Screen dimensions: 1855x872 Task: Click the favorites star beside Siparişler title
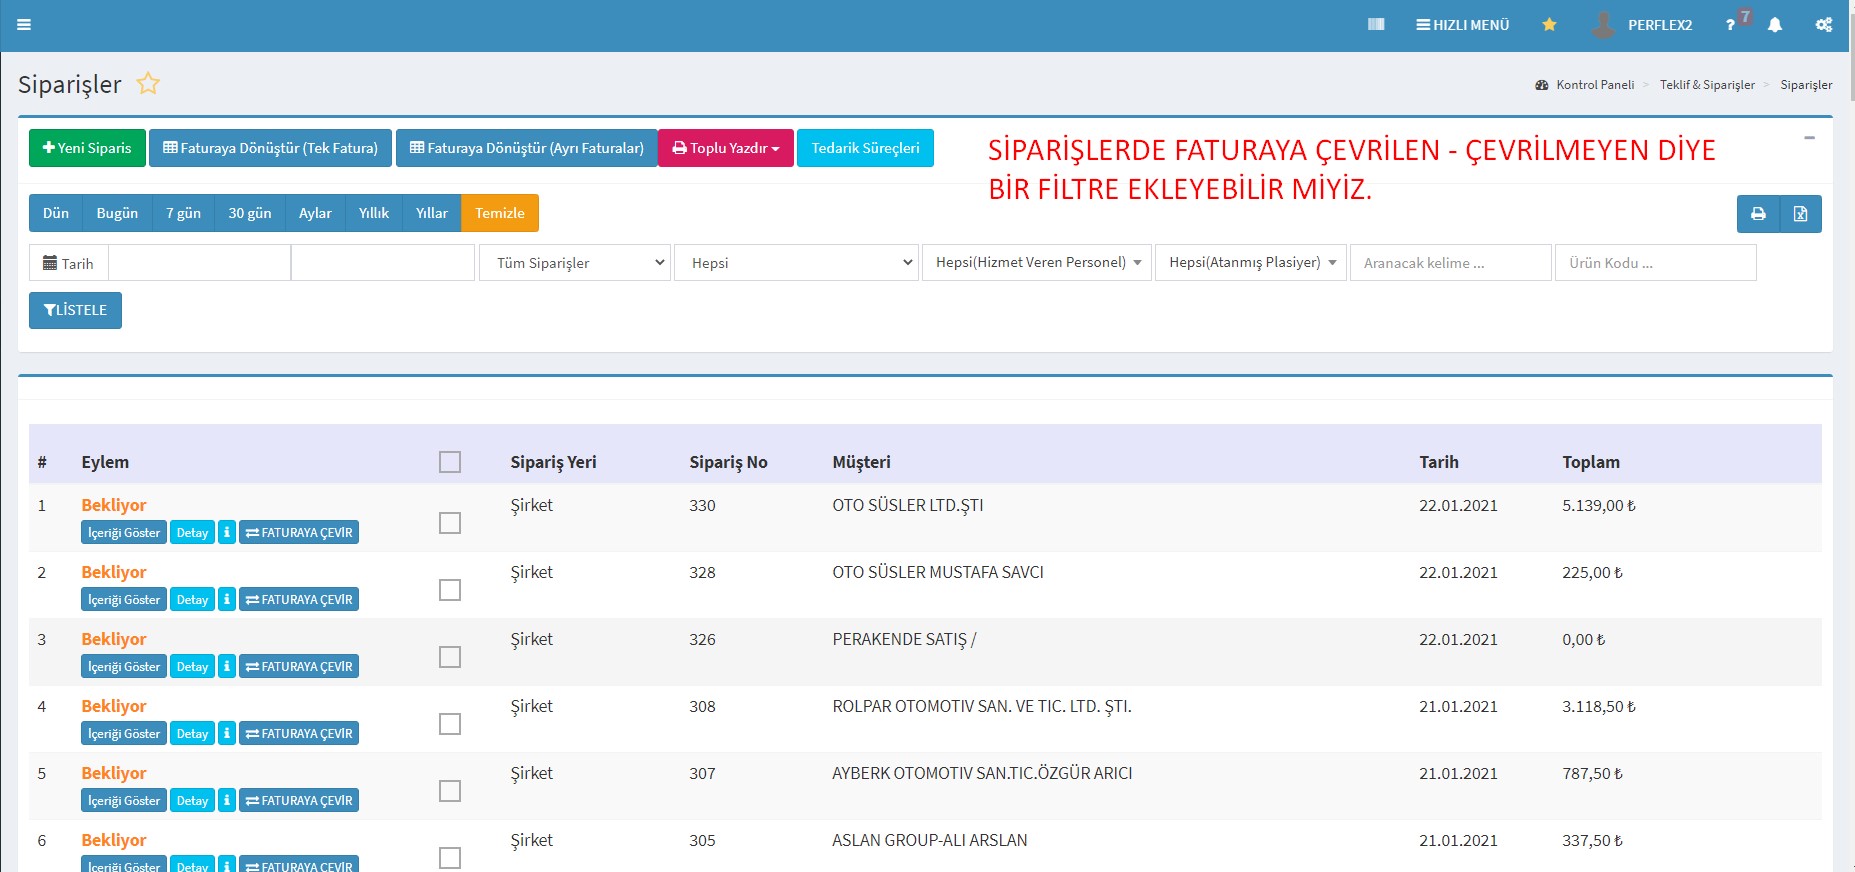tap(148, 84)
